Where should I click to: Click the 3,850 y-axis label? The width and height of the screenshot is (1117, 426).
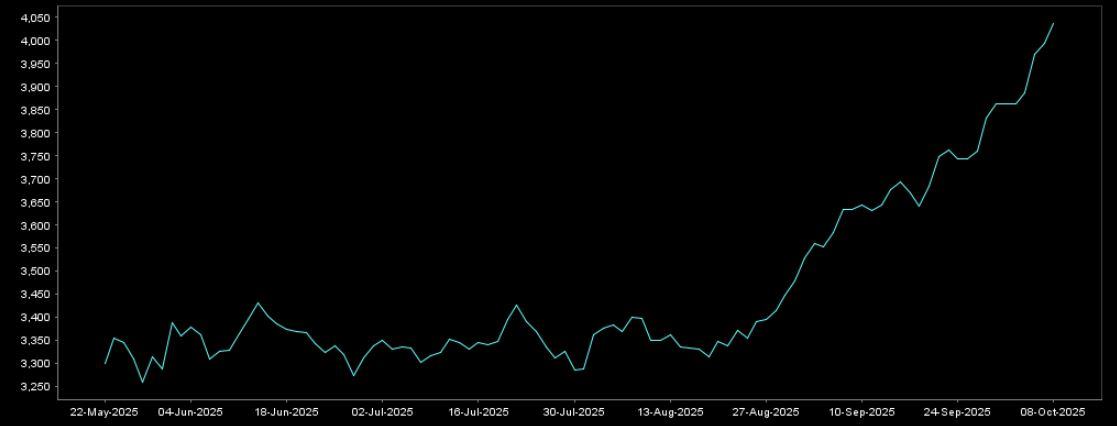pyautogui.click(x=37, y=110)
